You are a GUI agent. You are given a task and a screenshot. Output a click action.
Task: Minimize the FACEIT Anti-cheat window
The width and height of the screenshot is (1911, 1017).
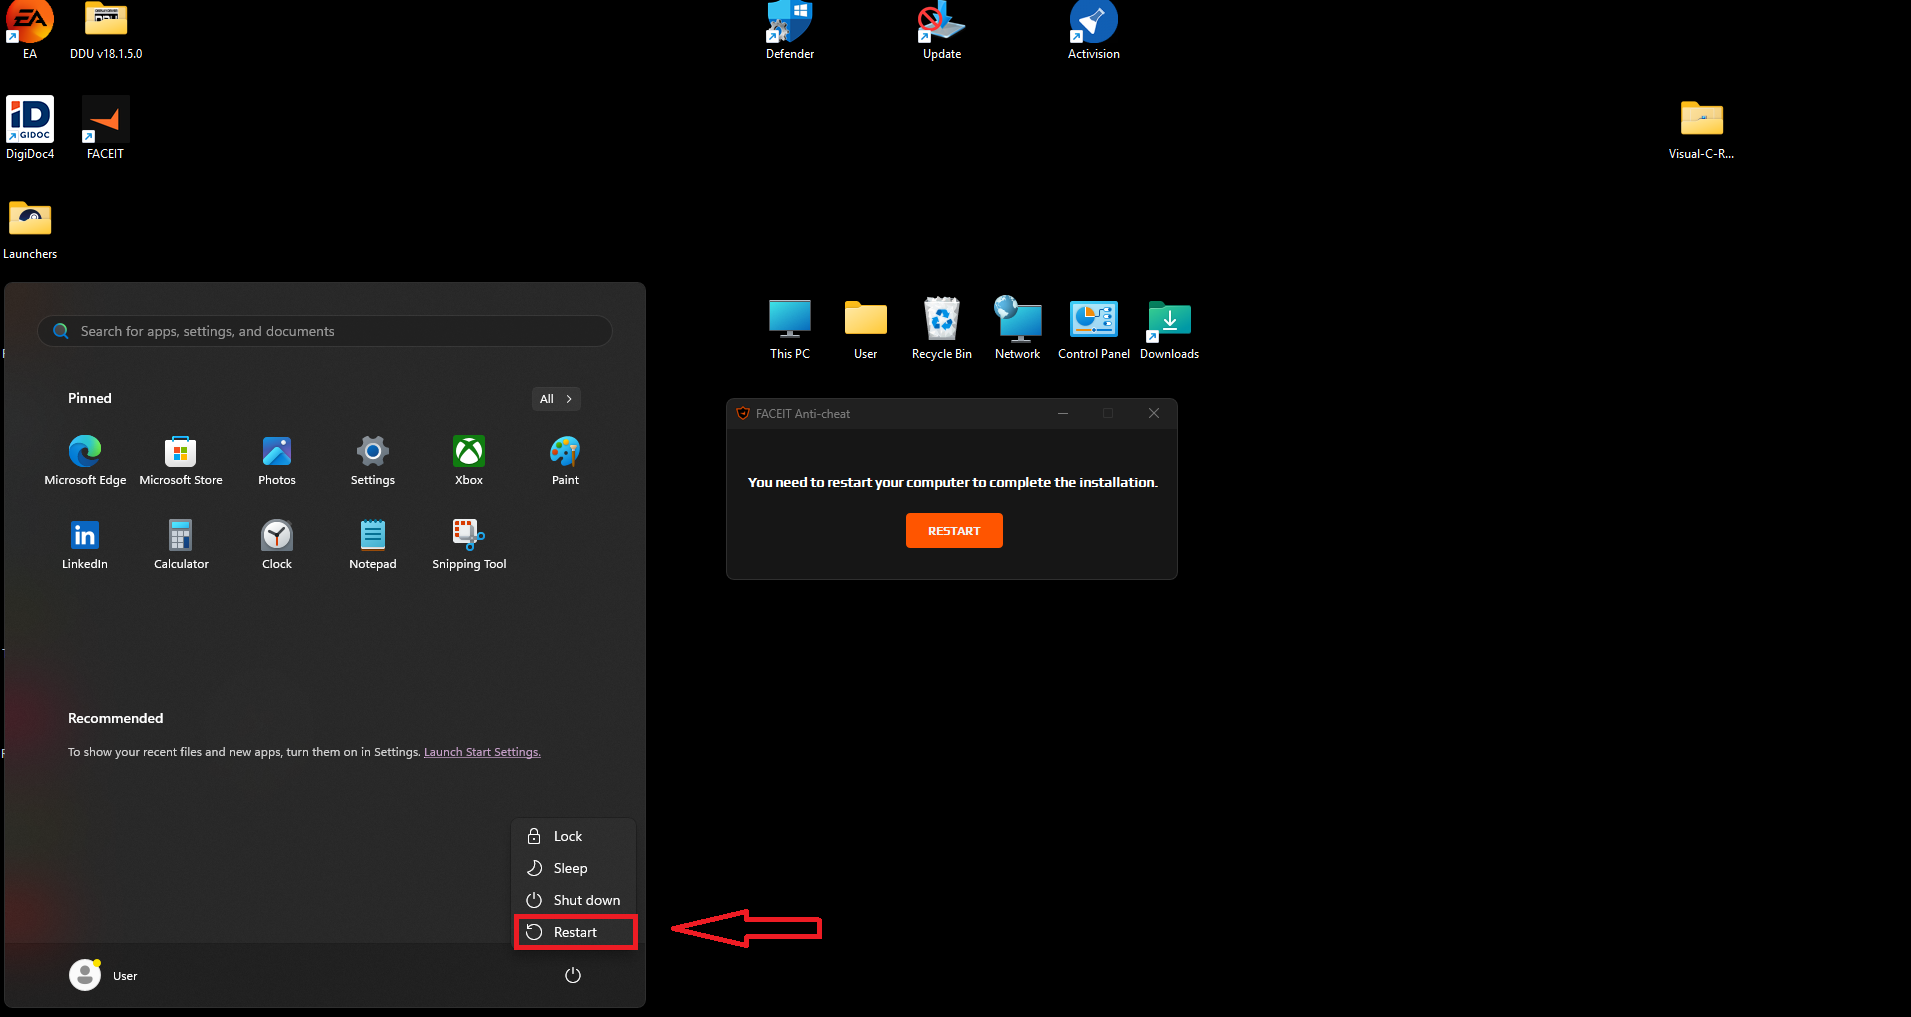click(1063, 413)
